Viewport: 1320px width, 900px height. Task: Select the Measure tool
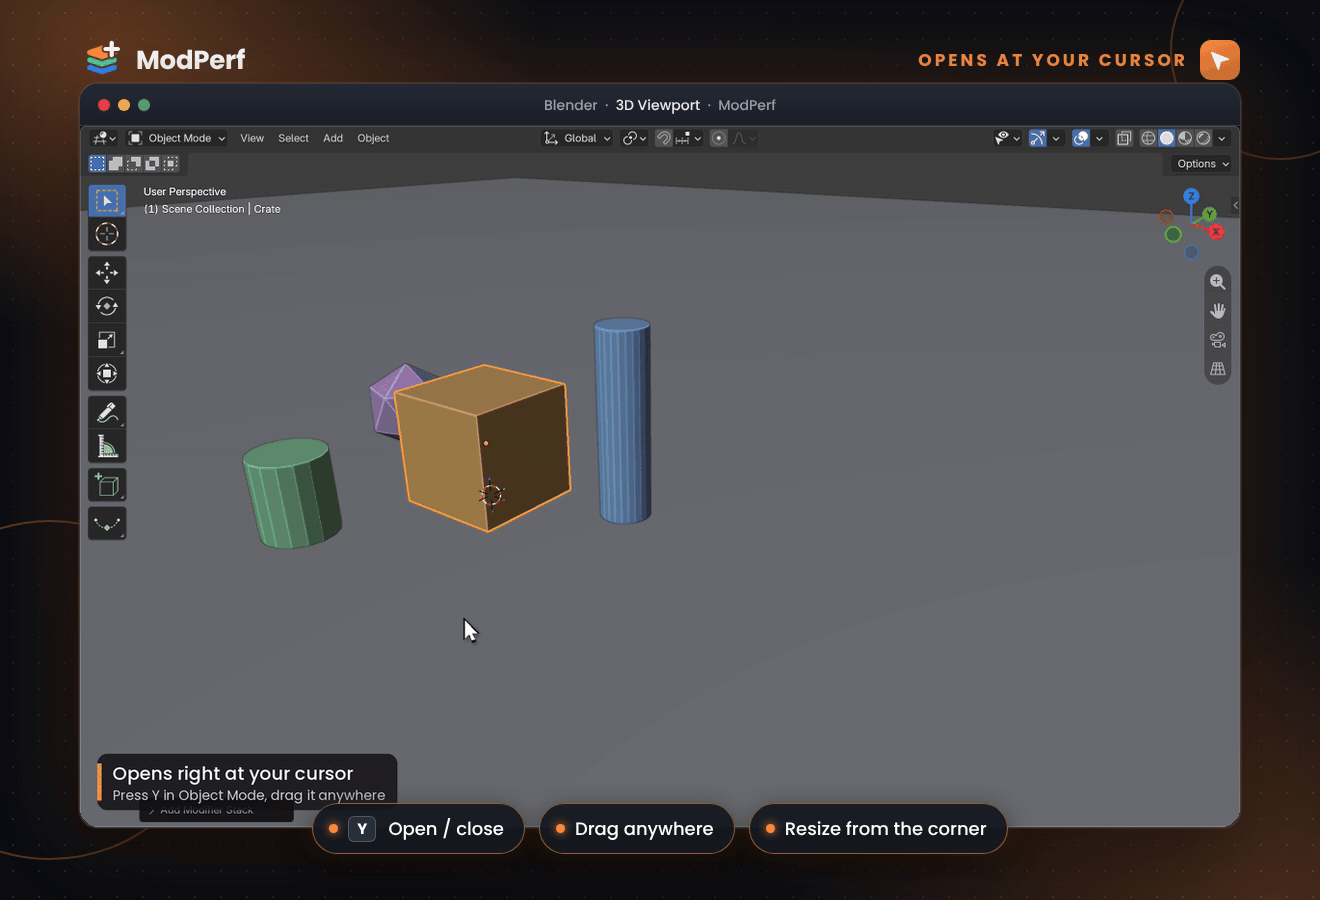[107, 446]
